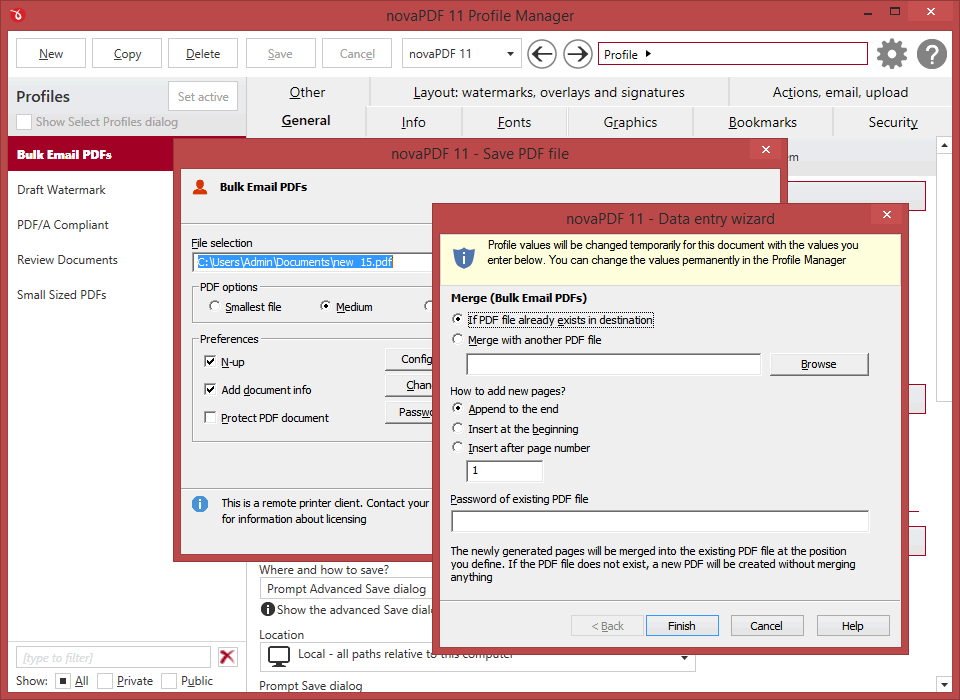Screen dimensions: 960x700
Task: Click the page number input field
Action: (504, 471)
